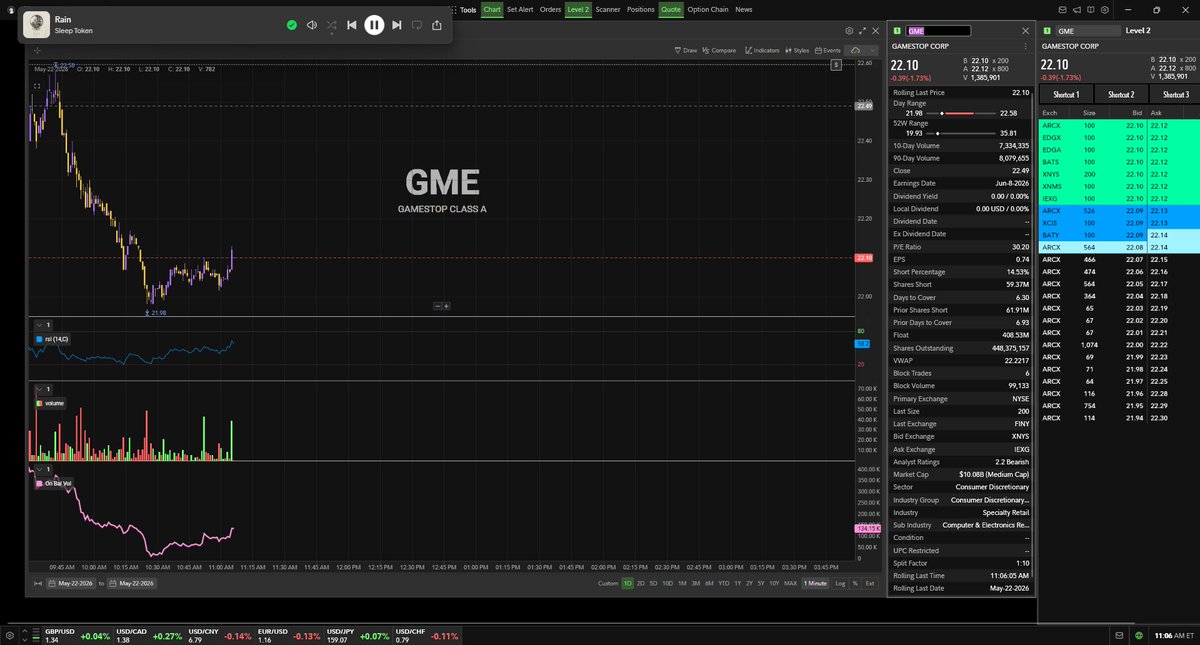Toggle shuffle in the media player

(332, 25)
